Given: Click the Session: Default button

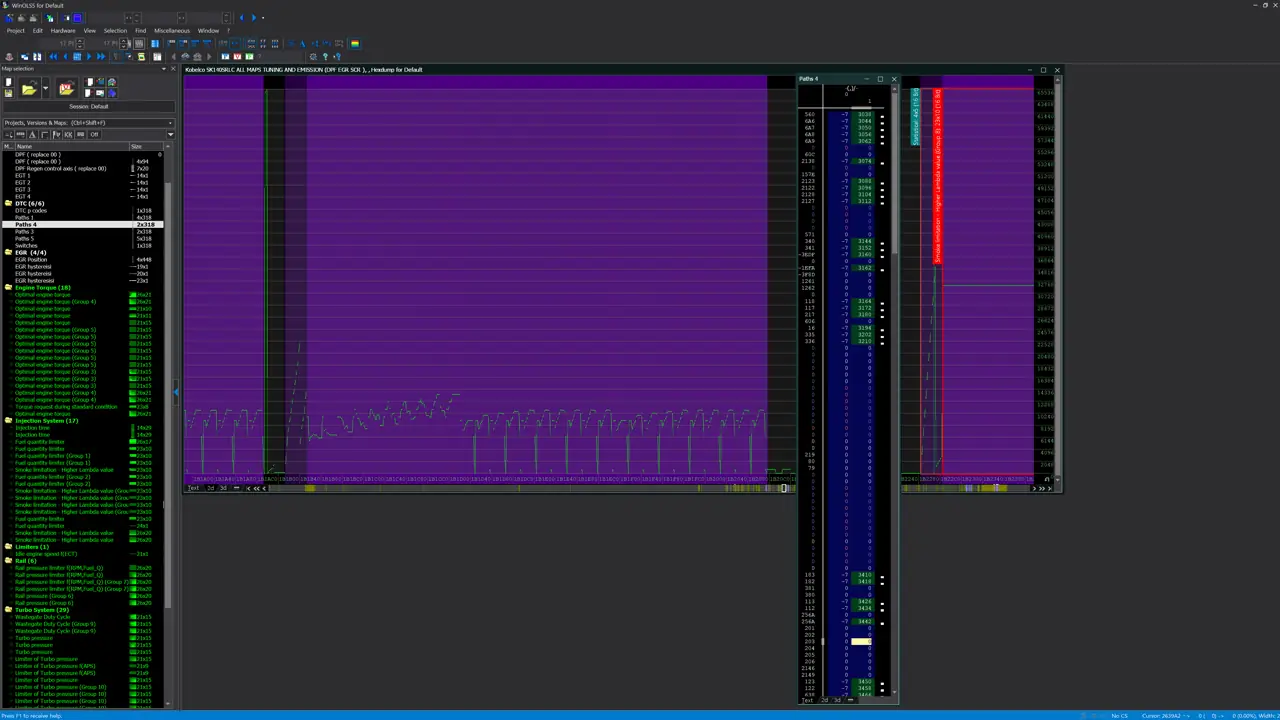Looking at the screenshot, I should pos(88,107).
